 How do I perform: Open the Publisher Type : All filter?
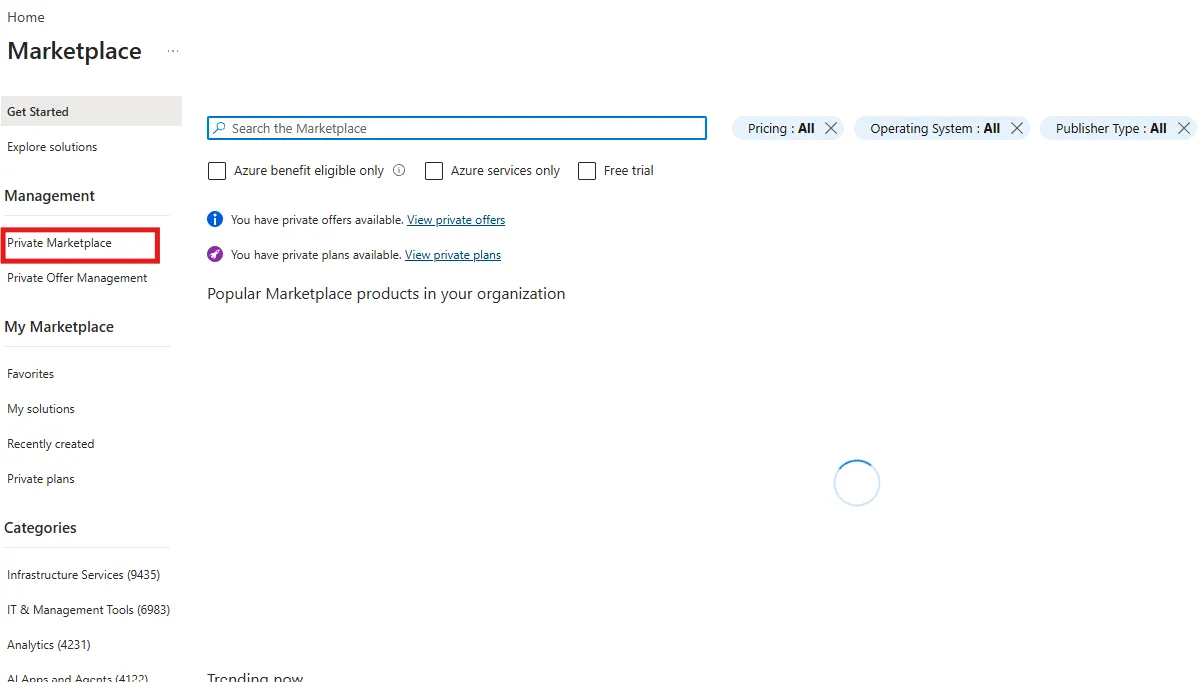(x=1111, y=128)
